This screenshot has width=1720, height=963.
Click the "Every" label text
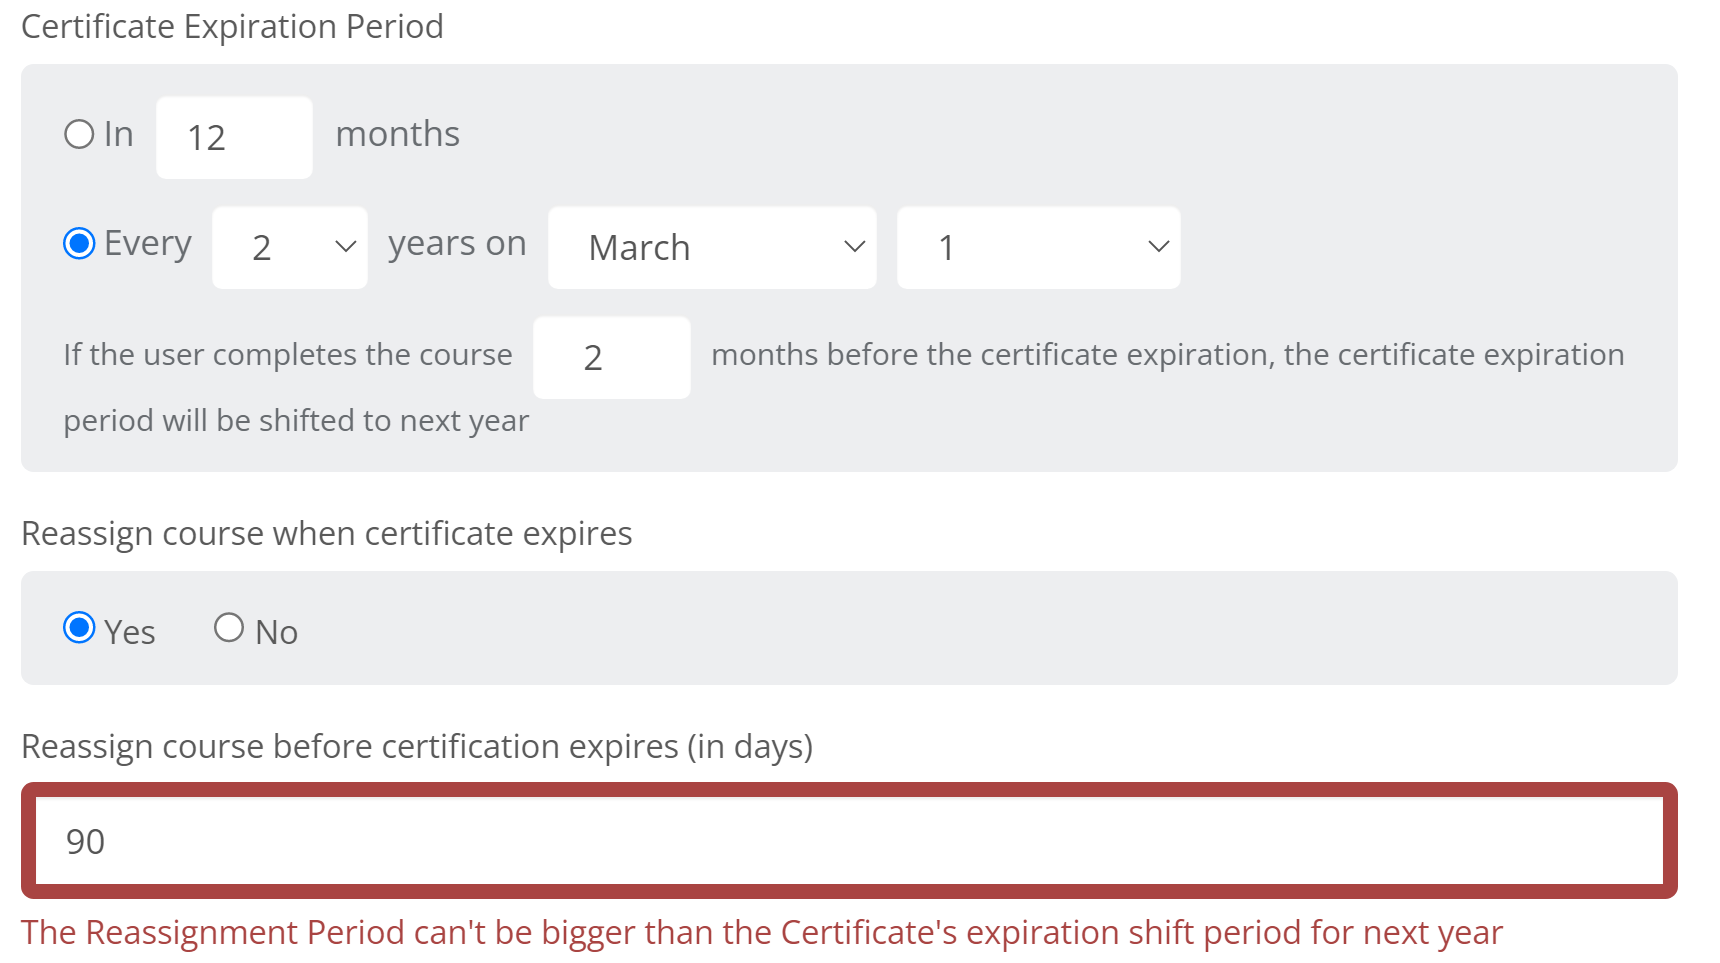pos(148,244)
